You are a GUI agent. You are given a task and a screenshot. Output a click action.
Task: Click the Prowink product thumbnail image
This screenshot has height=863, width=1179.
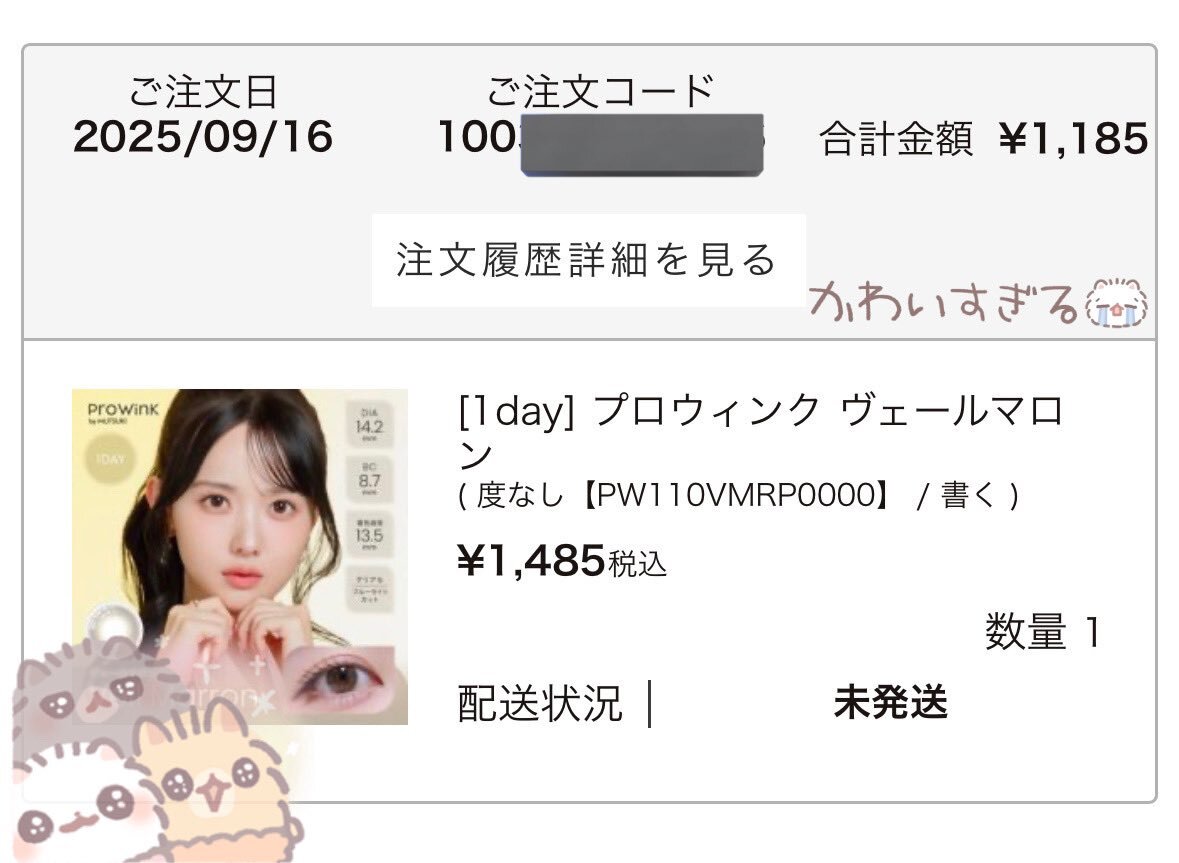(x=240, y=557)
